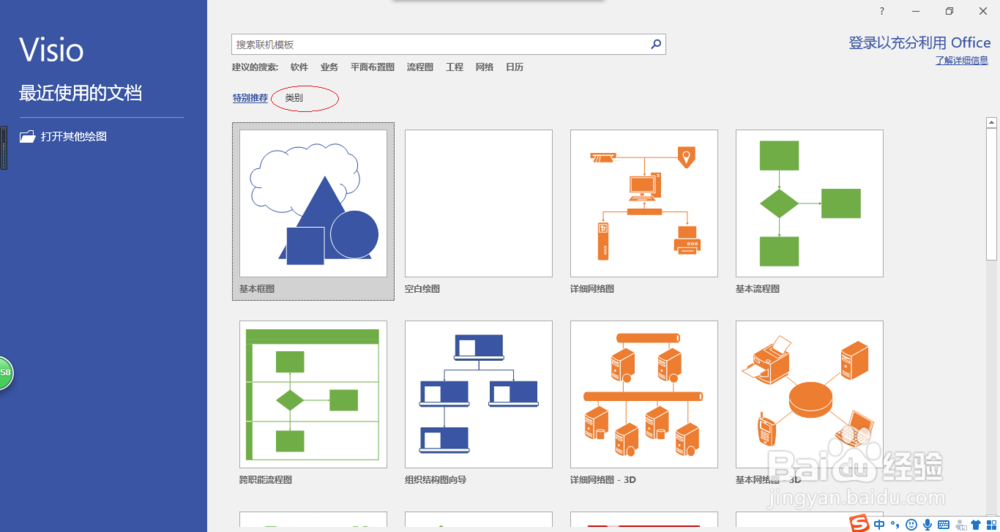Toggle the 中 Chinese input mode icon
This screenshot has width=1000, height=532.
pyautogui.click(x=879, y=524)
